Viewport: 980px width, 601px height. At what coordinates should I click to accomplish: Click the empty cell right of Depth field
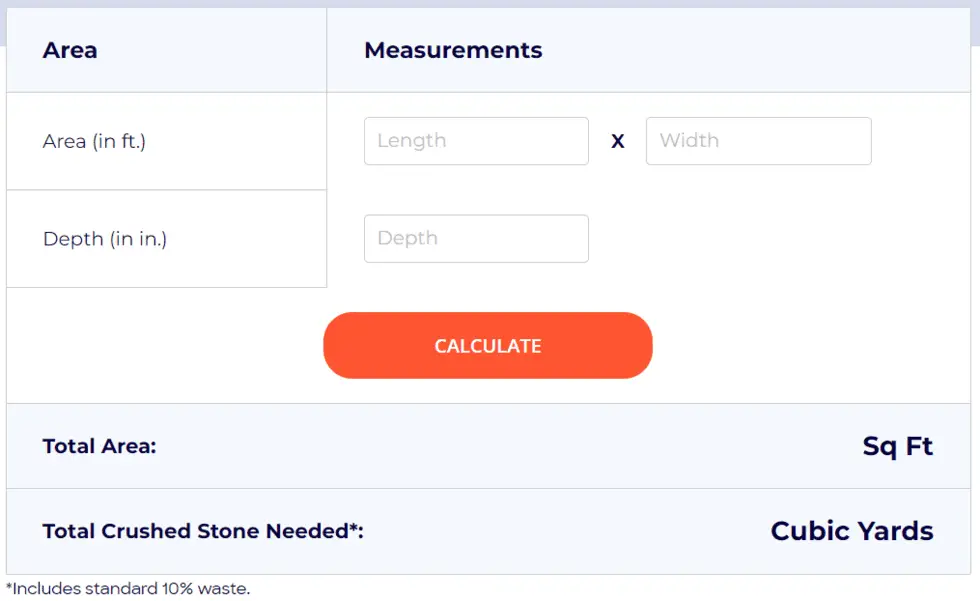(x=779, y=239)
